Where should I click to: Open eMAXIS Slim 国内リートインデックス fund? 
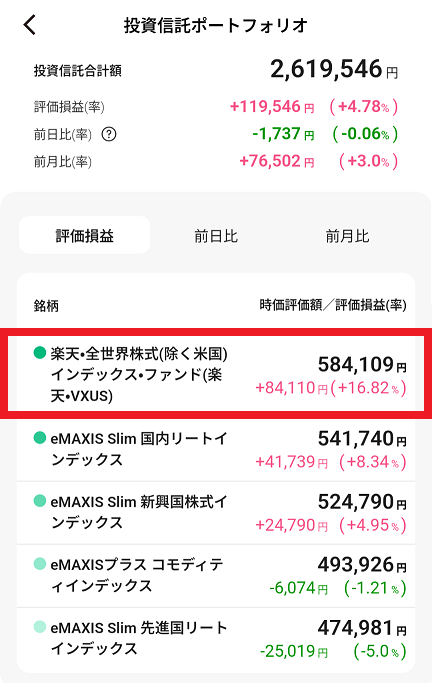(x=216, y=450)
